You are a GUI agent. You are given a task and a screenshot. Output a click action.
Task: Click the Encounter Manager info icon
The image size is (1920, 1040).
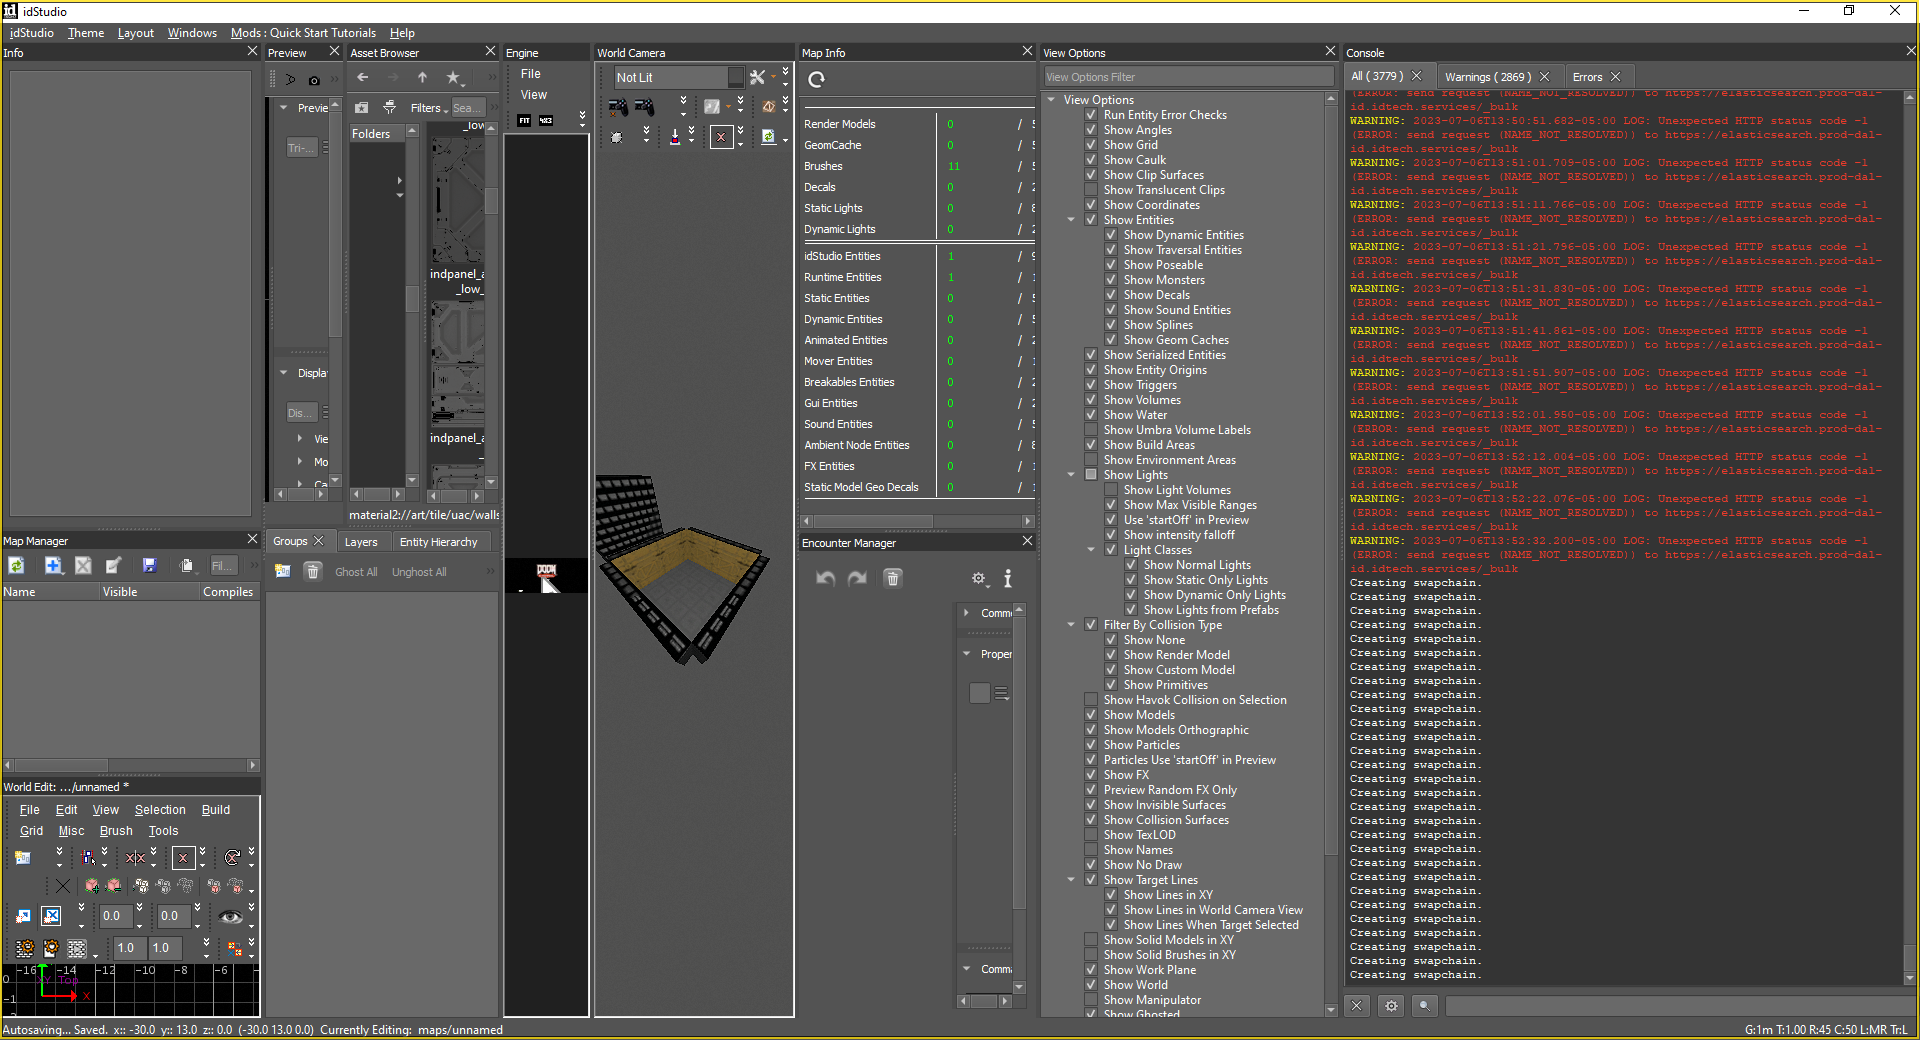pos(1008,578)
